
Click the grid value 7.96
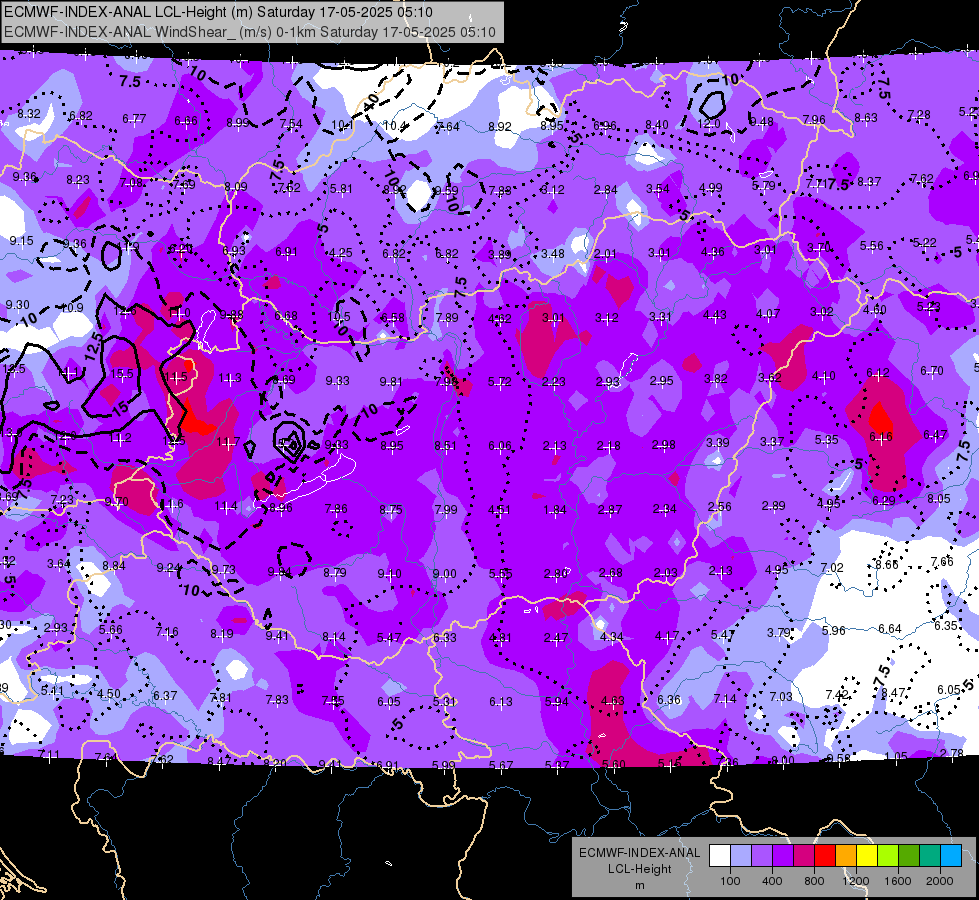click(814, 119)
